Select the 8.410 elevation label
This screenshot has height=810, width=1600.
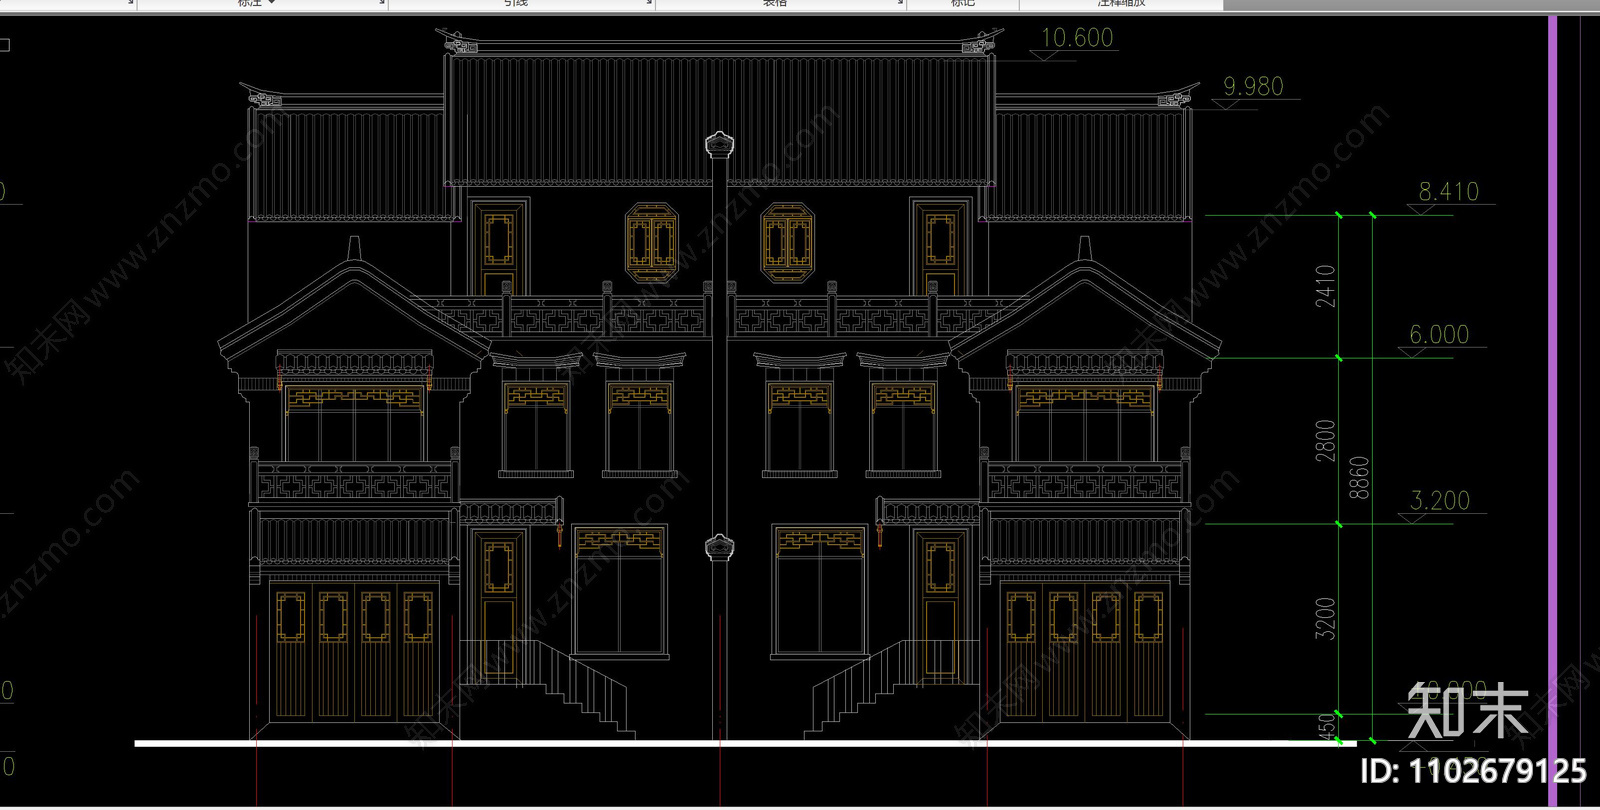1448,191
